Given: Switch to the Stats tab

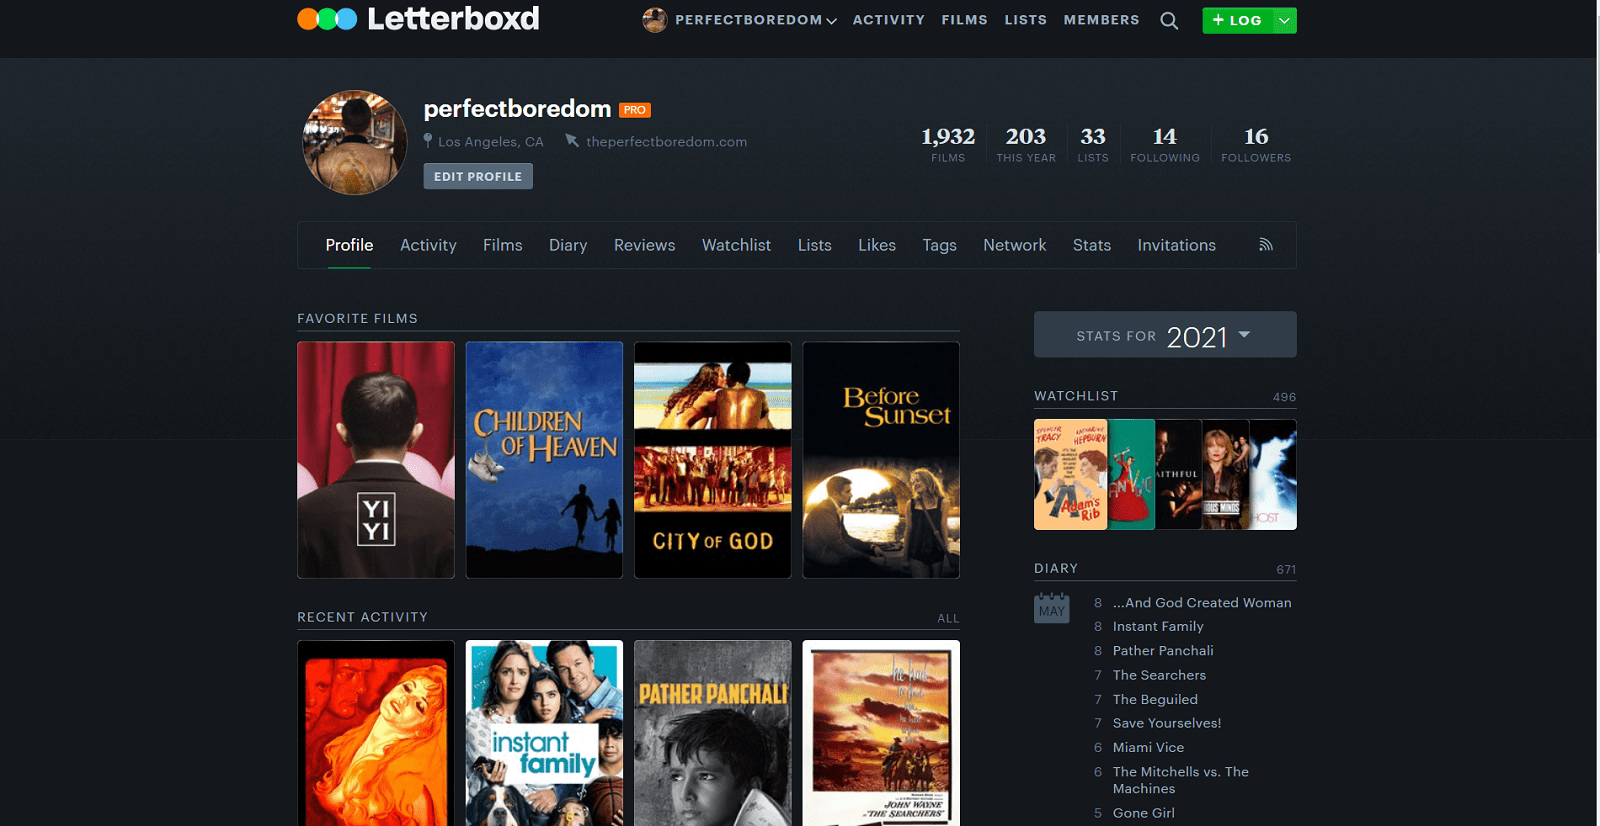Looking at the screenshot, I should pyautogui.click(x=1092, y=245).
